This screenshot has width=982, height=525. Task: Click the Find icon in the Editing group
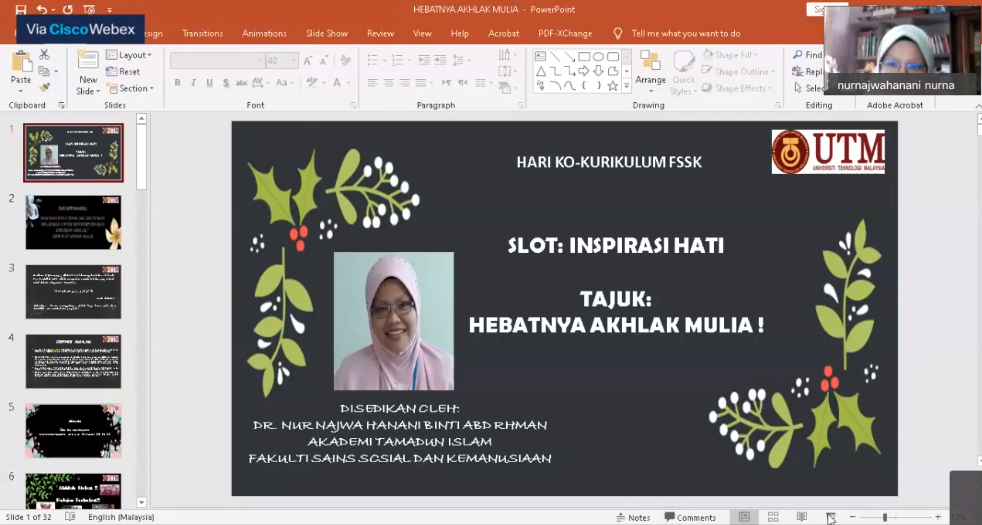click(808, 55)
